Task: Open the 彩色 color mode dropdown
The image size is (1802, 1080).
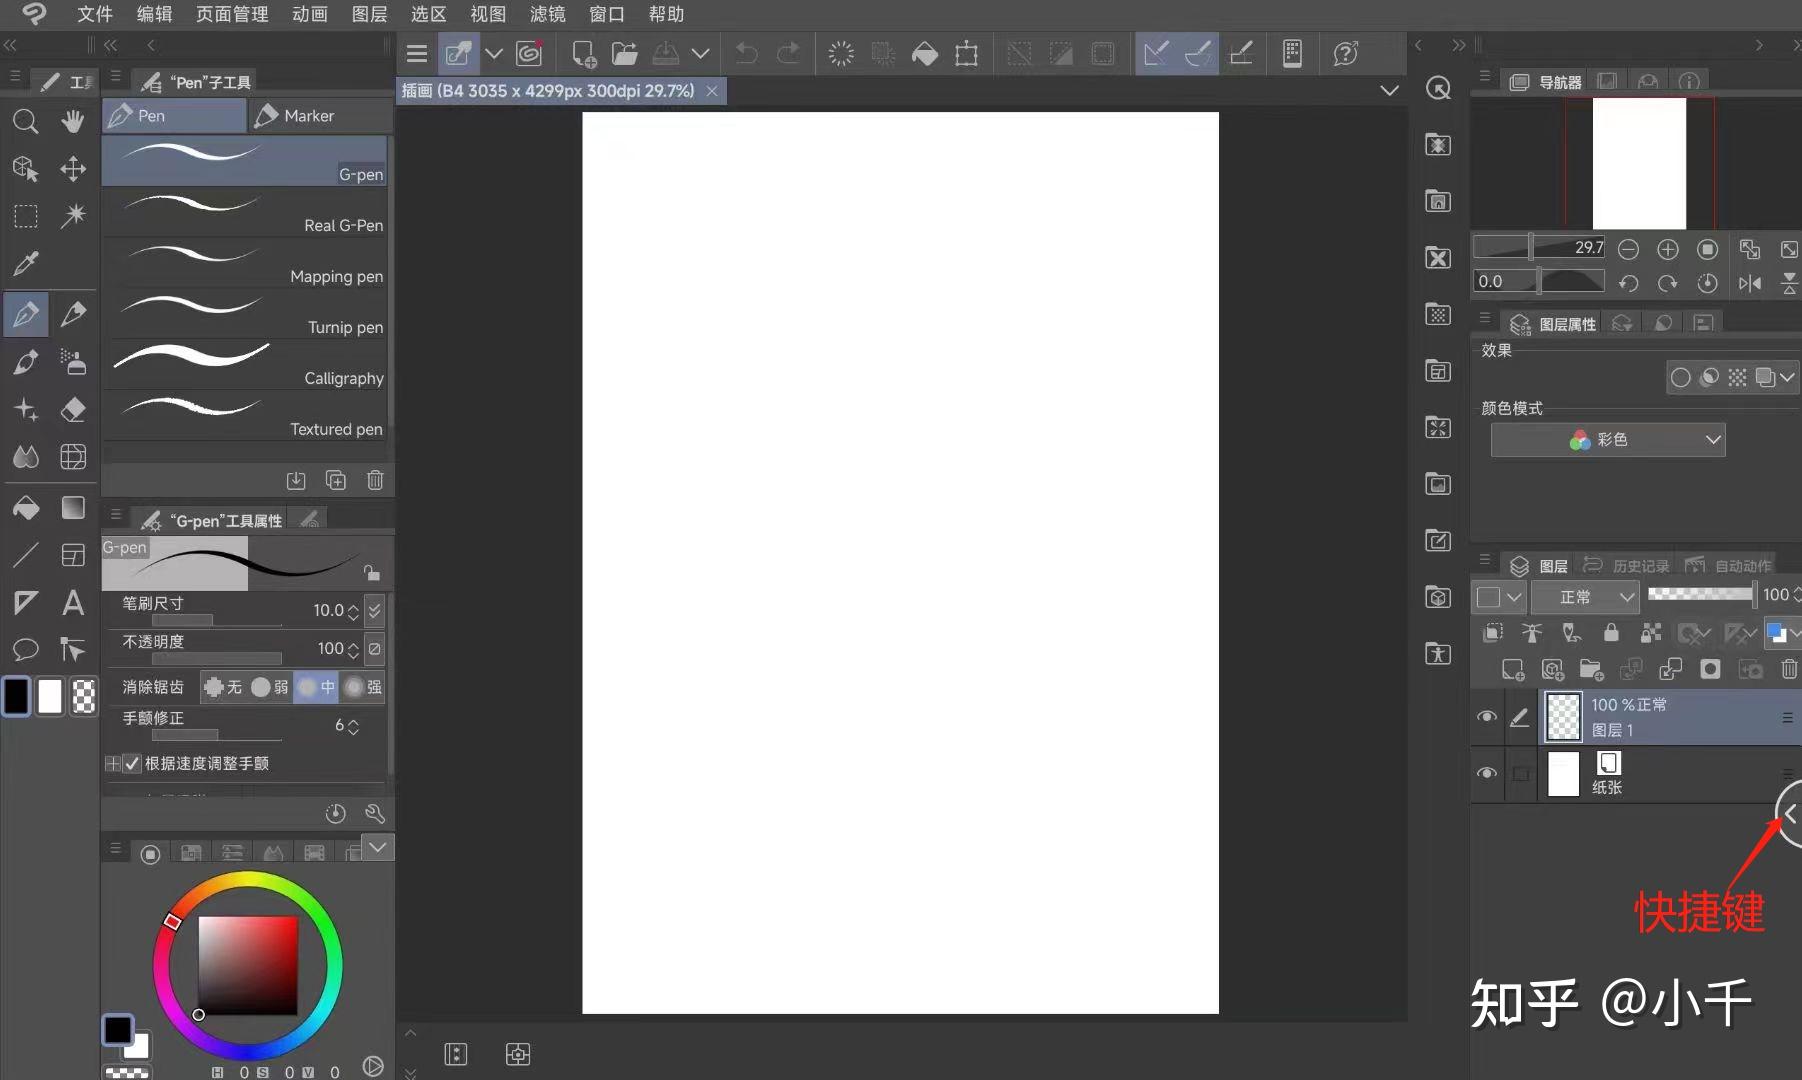Action: click(x=1606, y=439)
